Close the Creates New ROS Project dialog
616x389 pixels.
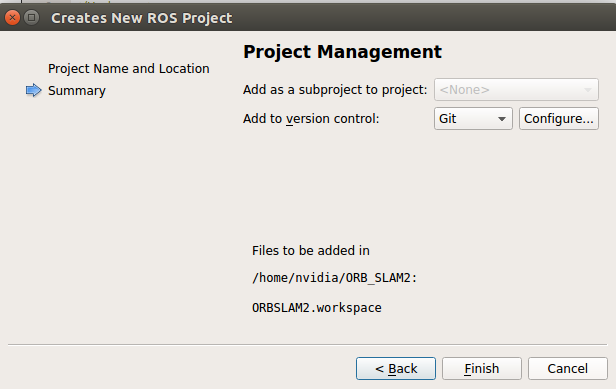[12, 18]
